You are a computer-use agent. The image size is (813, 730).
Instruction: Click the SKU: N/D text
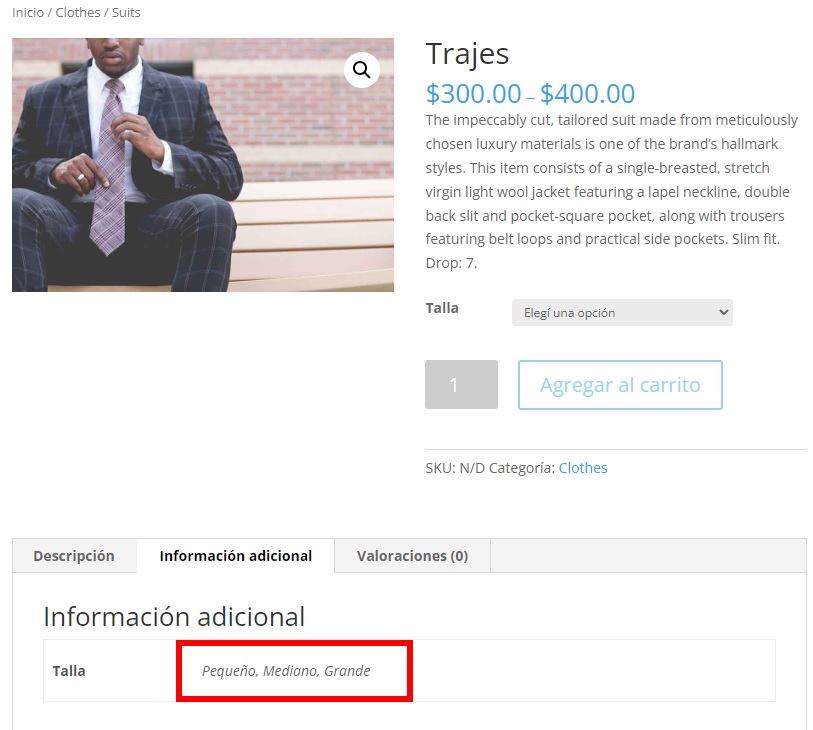(455, 468)
